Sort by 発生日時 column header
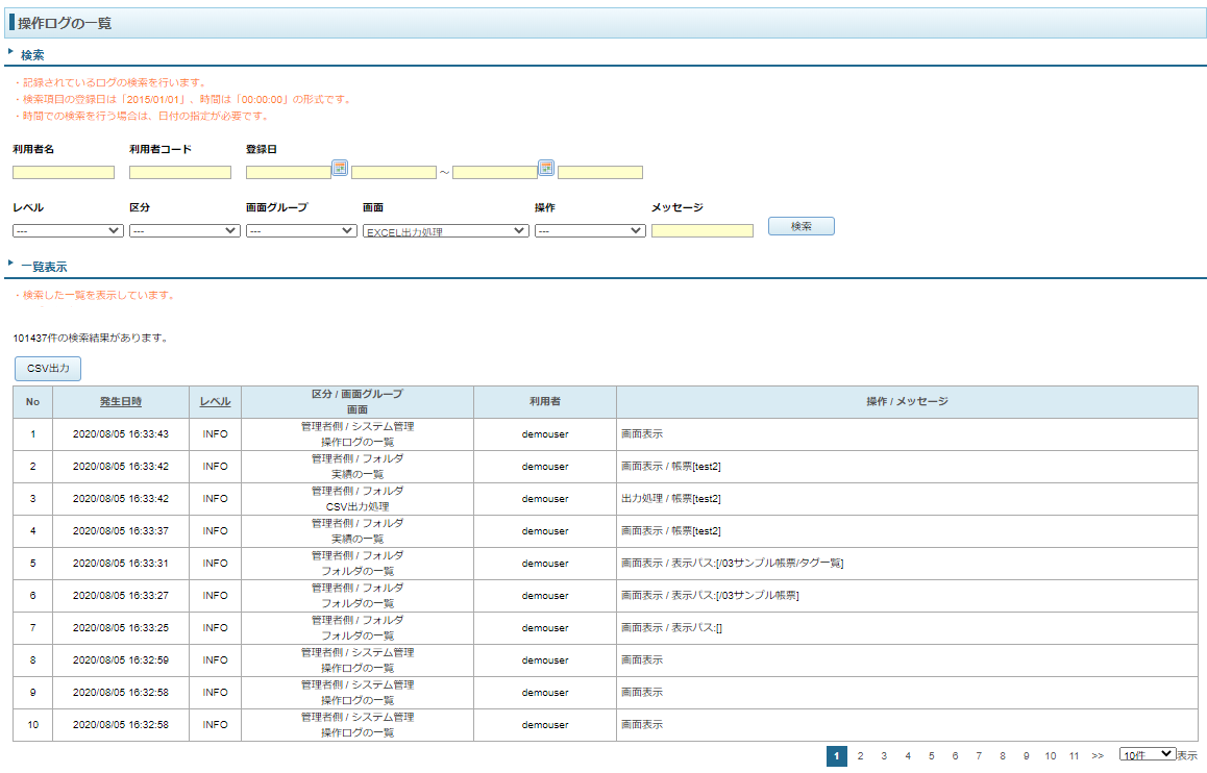Viewport: 1207px width, 773px height. [121, 402]
